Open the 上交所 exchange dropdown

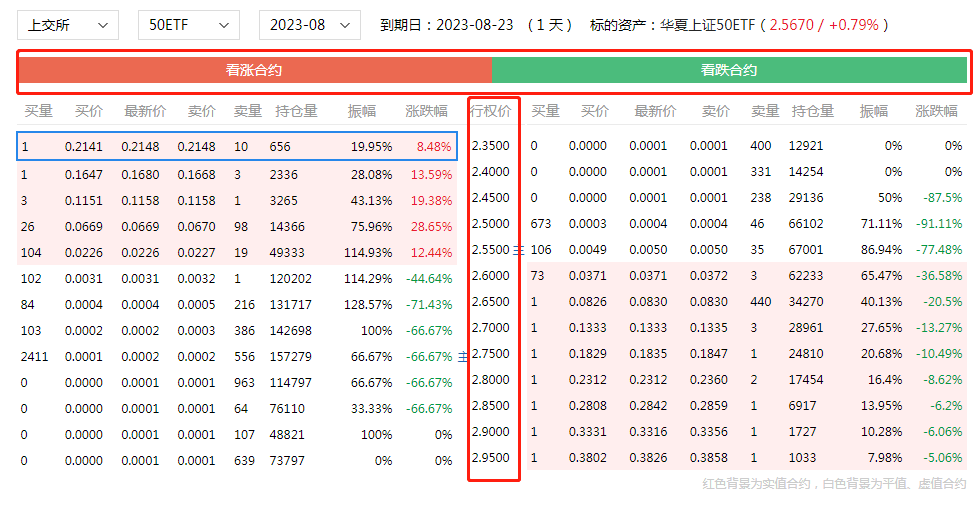[67, 25]
